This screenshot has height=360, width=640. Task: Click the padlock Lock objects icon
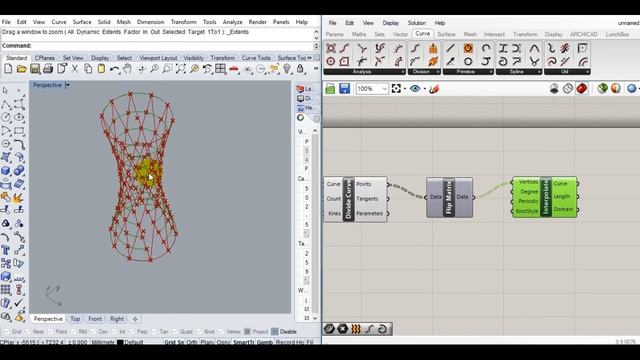pos(300,69)
